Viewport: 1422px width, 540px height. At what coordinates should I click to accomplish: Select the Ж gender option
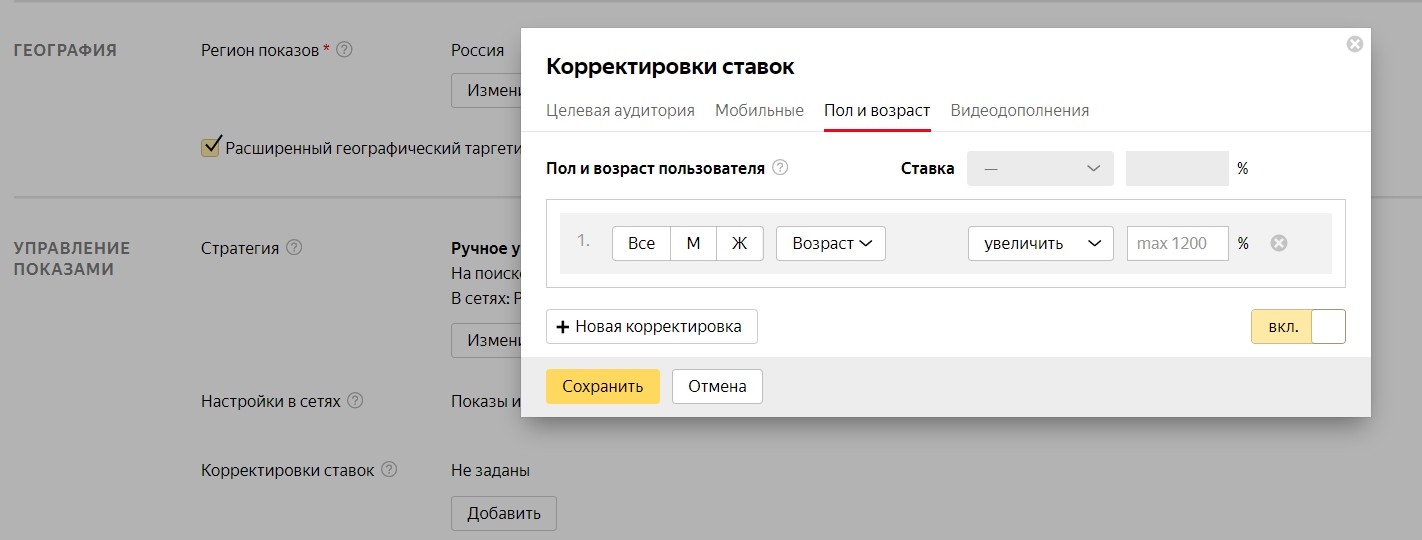pyautogui.click(x=739, y=243)
